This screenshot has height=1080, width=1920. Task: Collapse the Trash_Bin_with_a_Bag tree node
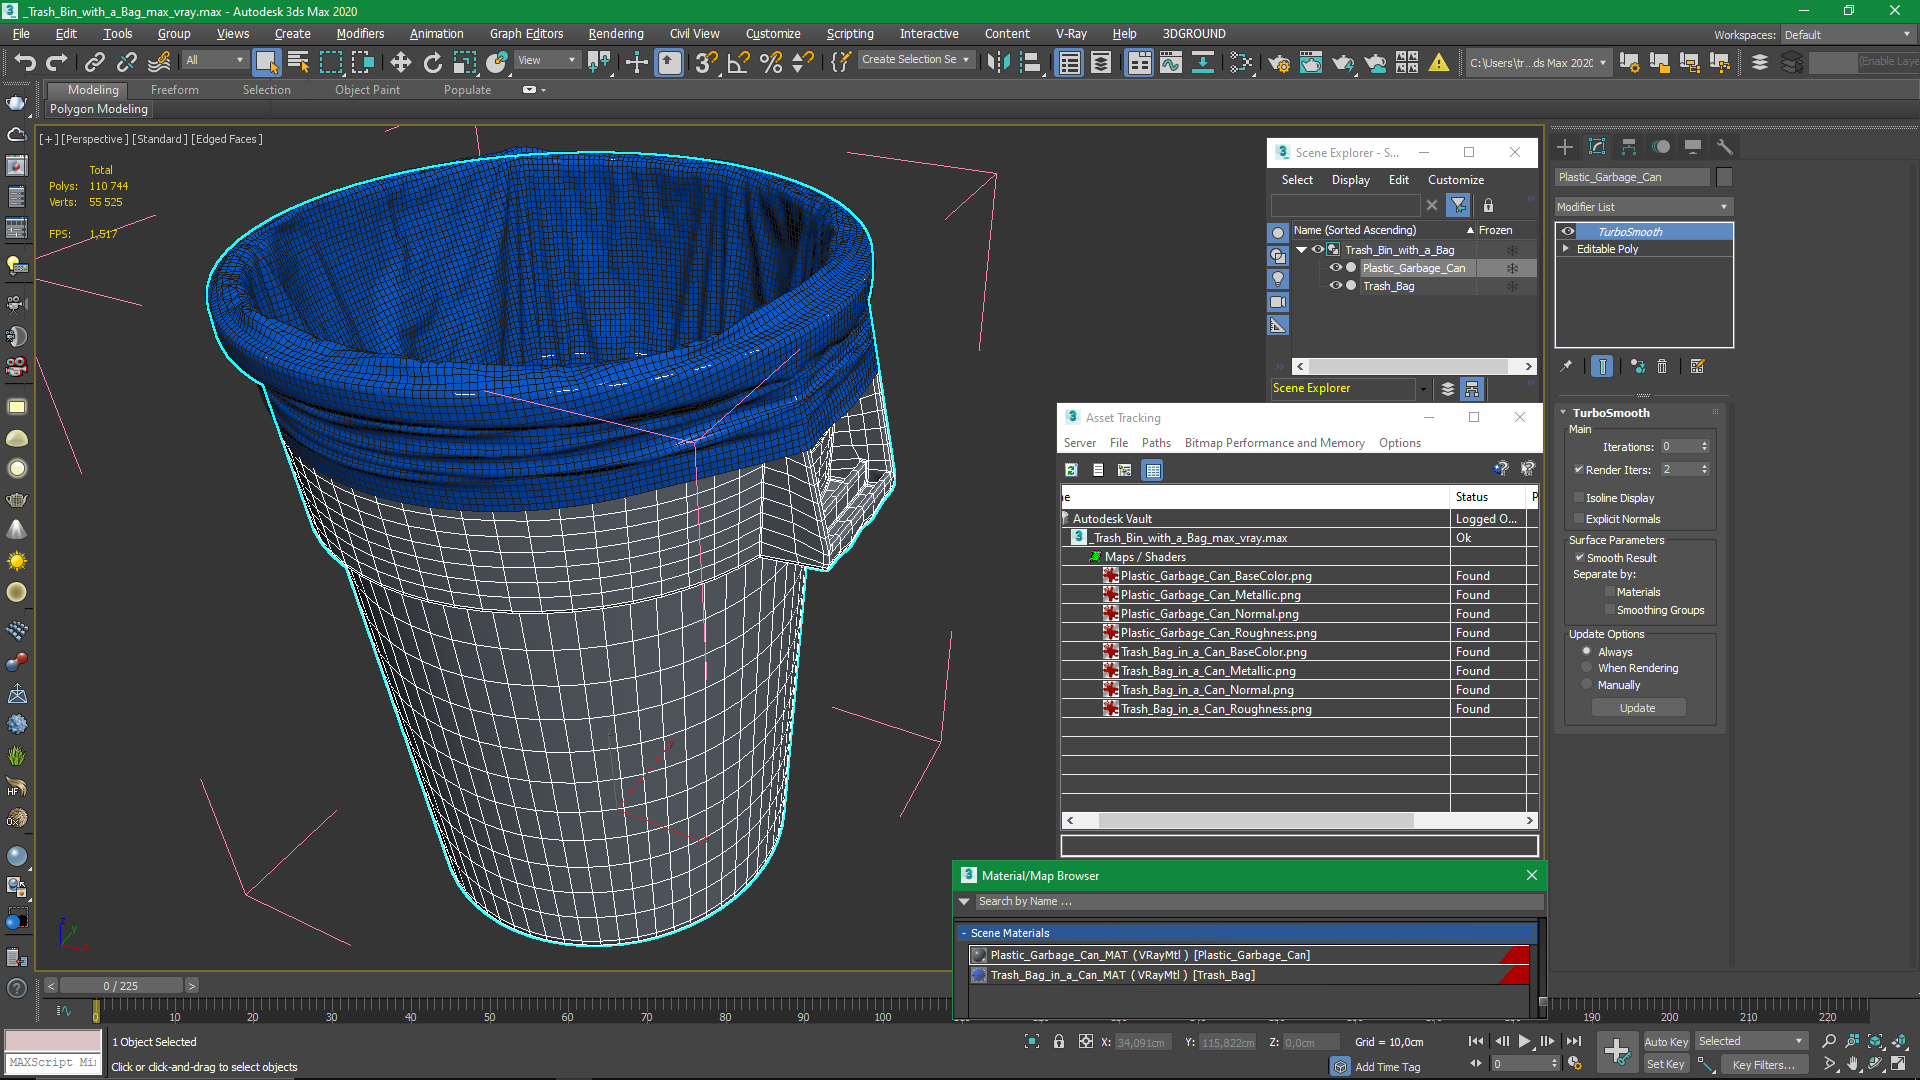coord(1302,250)
